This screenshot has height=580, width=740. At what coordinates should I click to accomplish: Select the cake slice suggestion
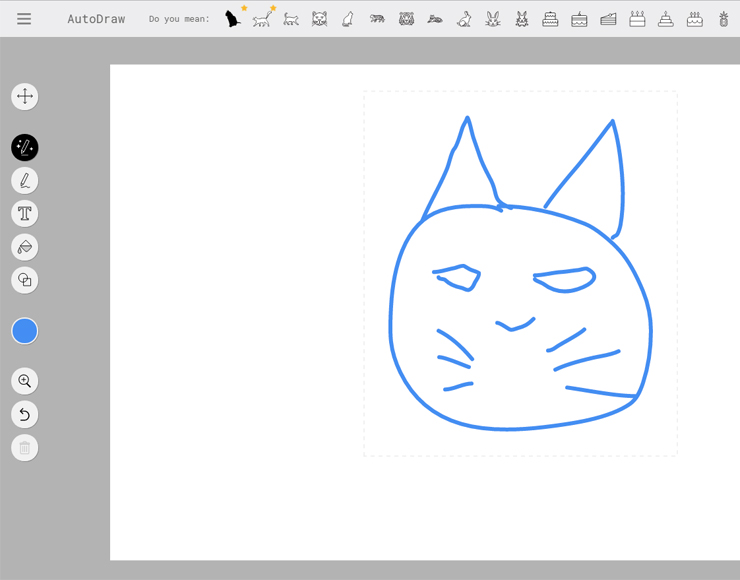(608, 19)
